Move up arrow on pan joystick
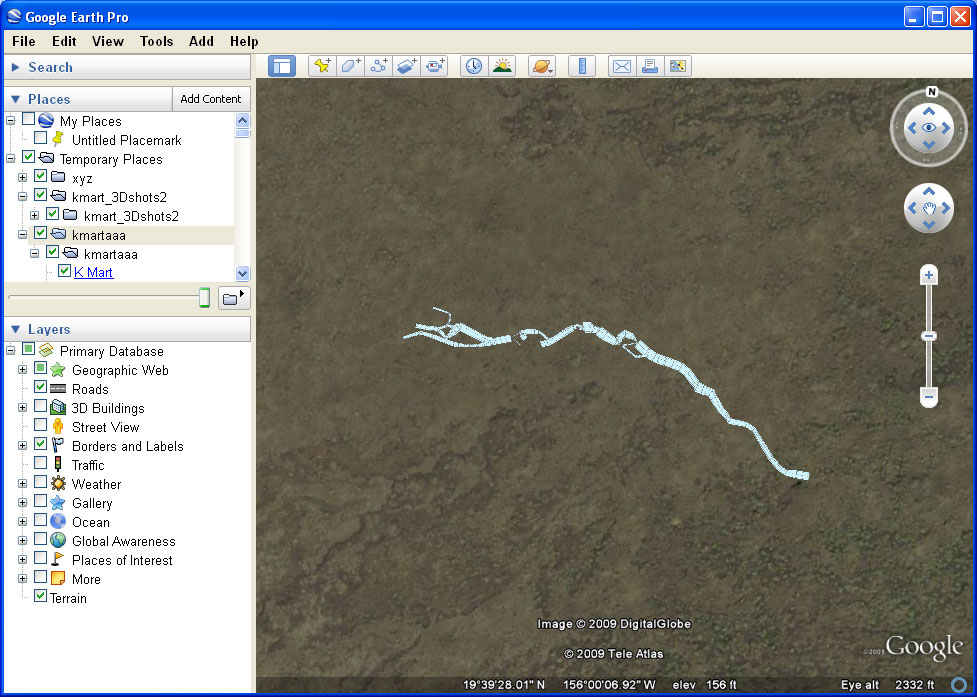The image size is (977, 697). click(x=929, y=192)
